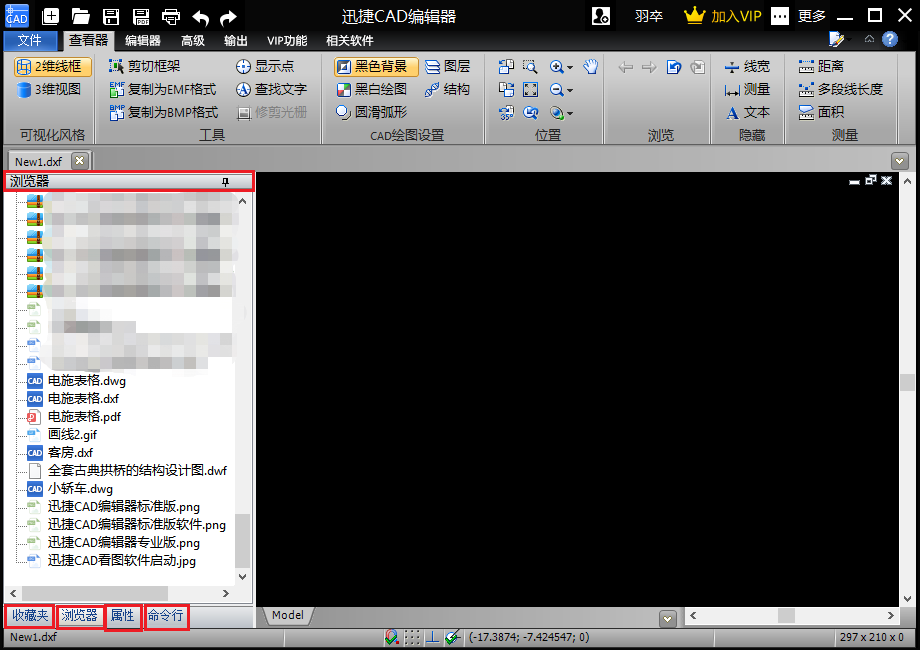The width and height of the screenshot is (920, 650).
Task: Open a file with the folder icon
Action: [x=80, y=16]
